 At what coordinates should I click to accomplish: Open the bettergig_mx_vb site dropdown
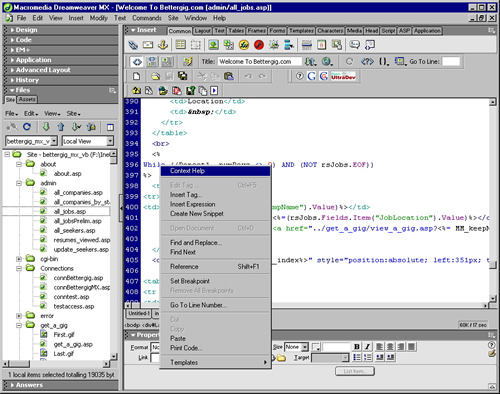54,141
